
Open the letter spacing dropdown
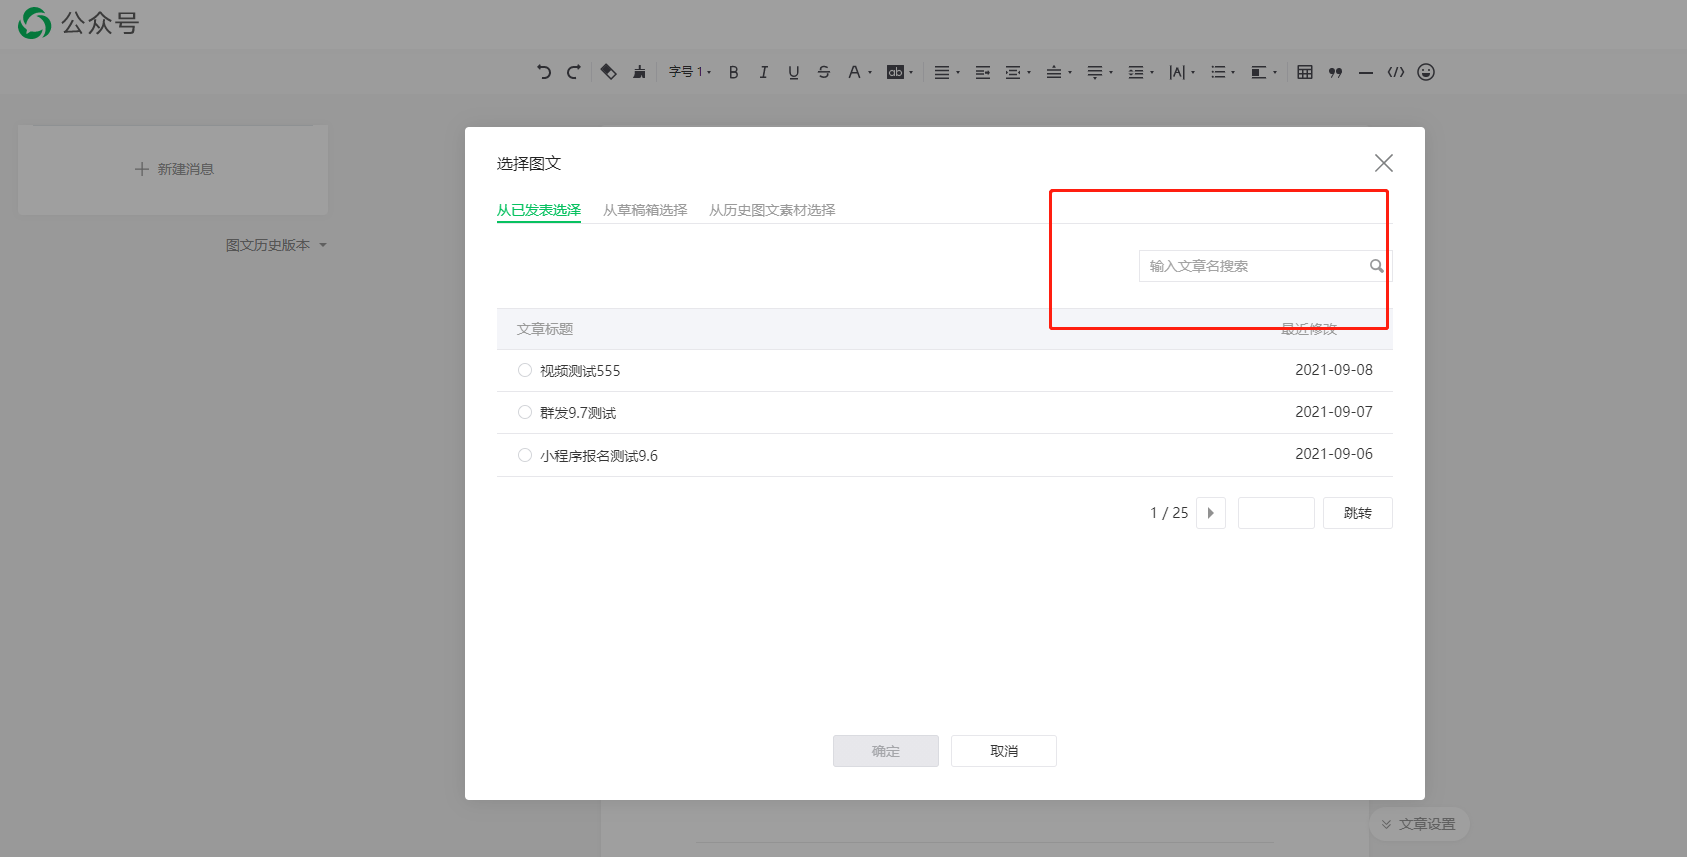click(1182, 72)
